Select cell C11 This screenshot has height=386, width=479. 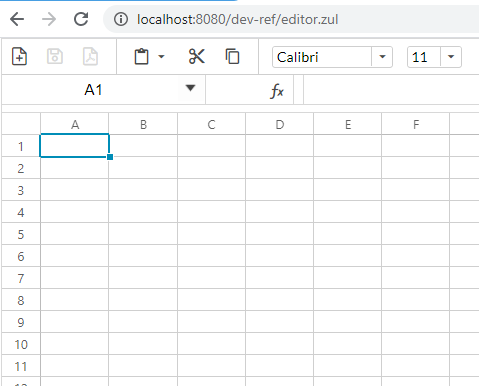point(212,366)
